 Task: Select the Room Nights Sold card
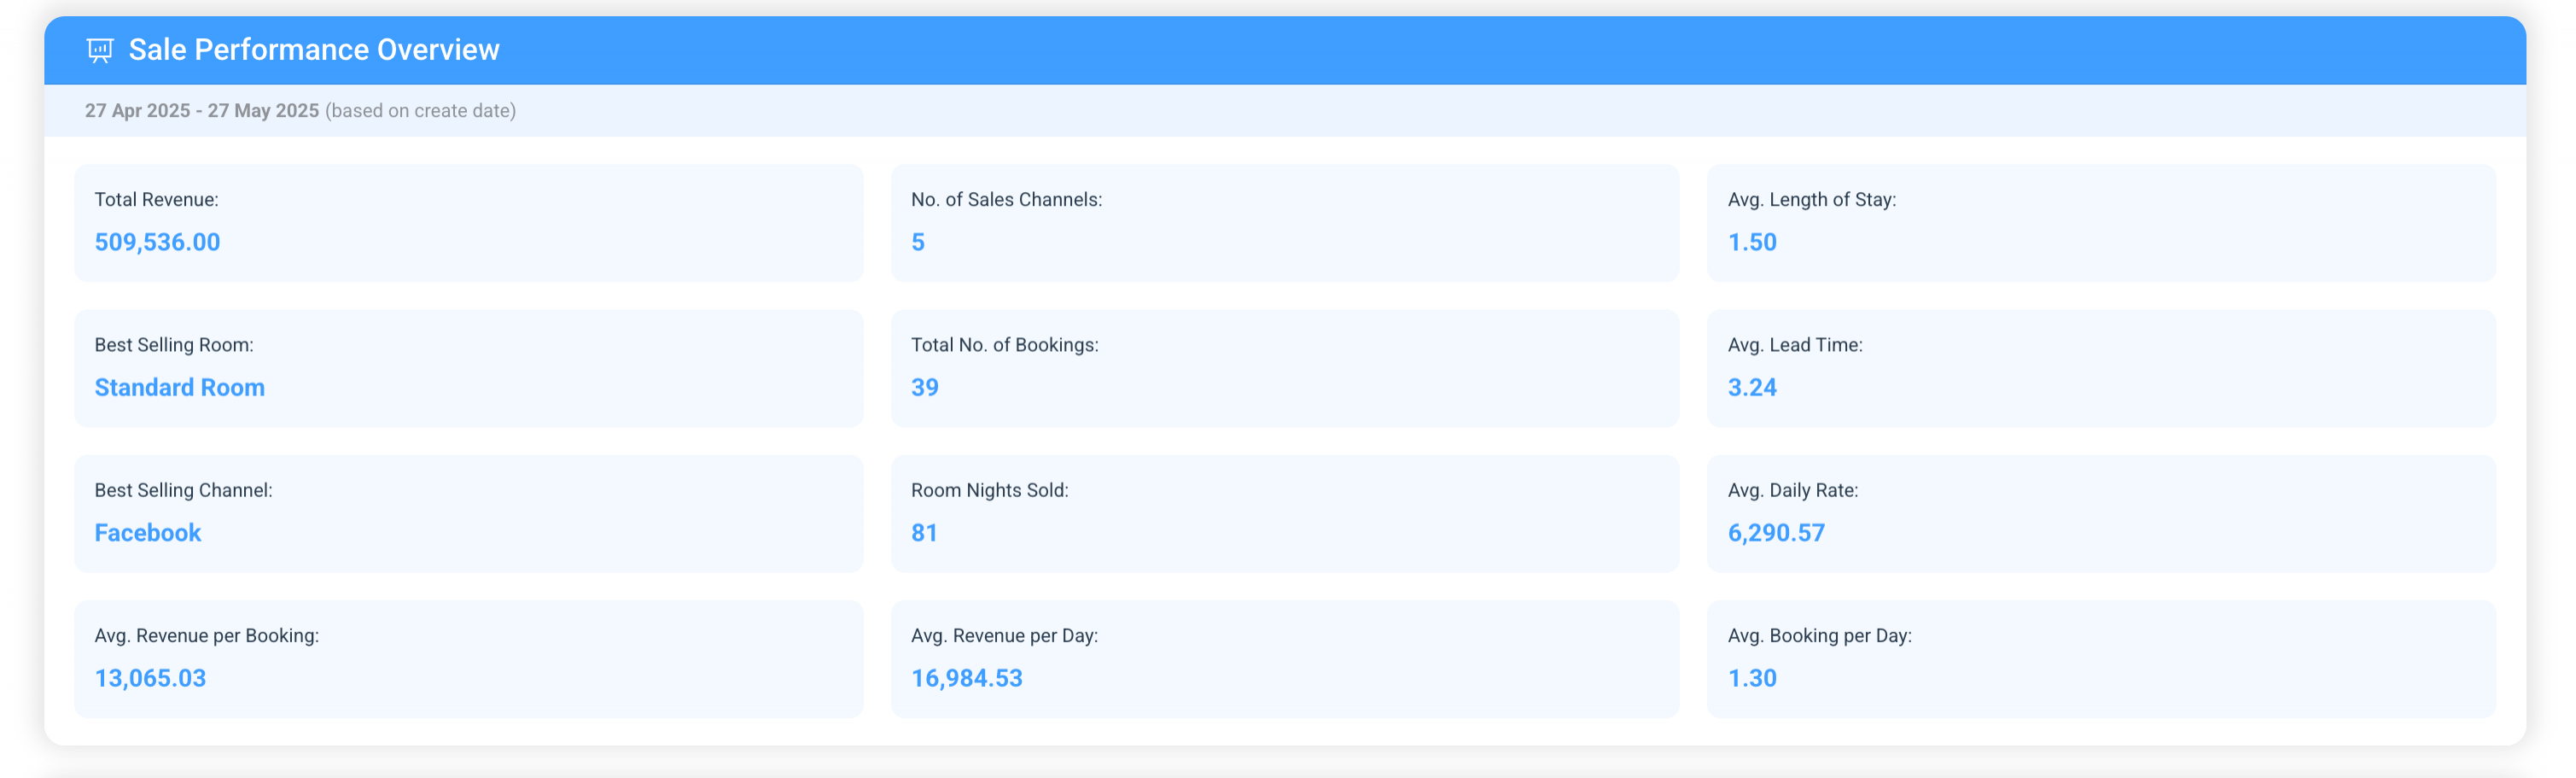click(1284, 513)
